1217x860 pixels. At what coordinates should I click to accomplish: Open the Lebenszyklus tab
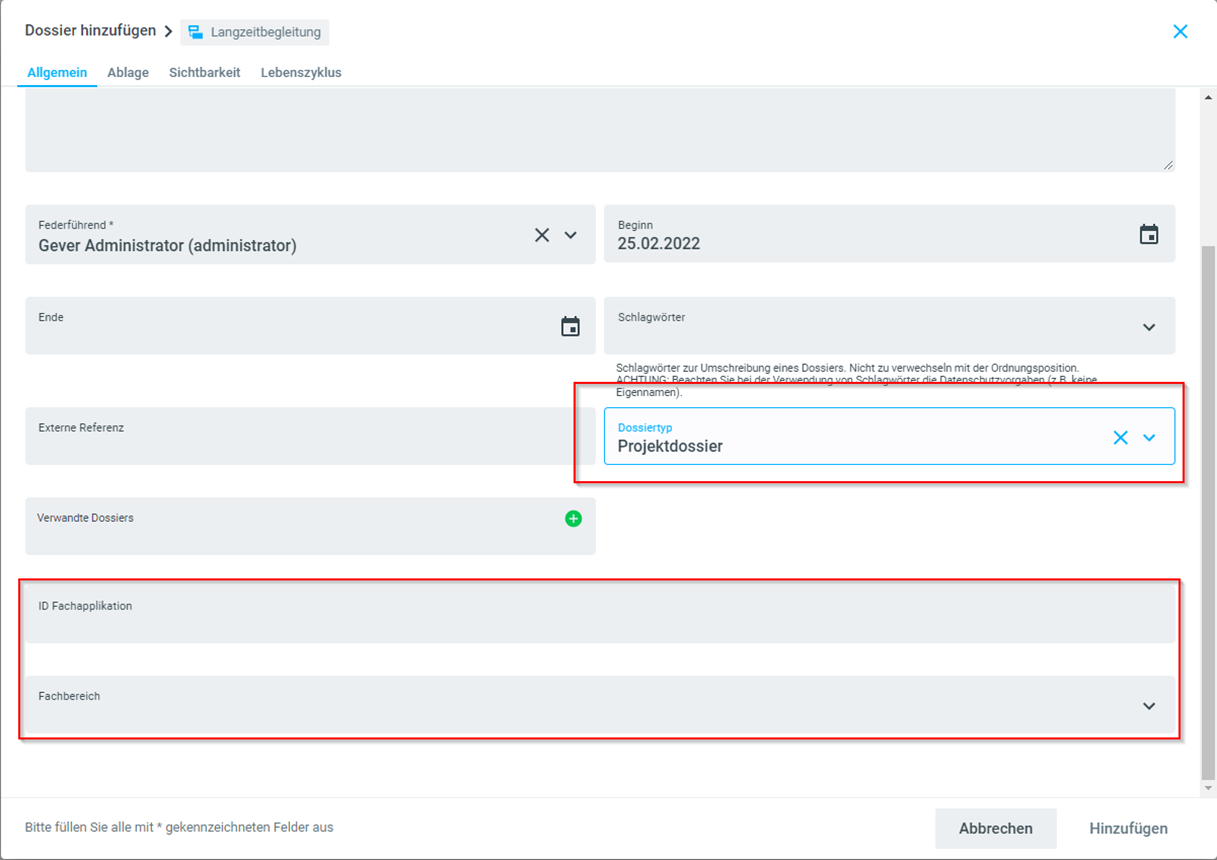pyautogui.click(x=301, y=72)
